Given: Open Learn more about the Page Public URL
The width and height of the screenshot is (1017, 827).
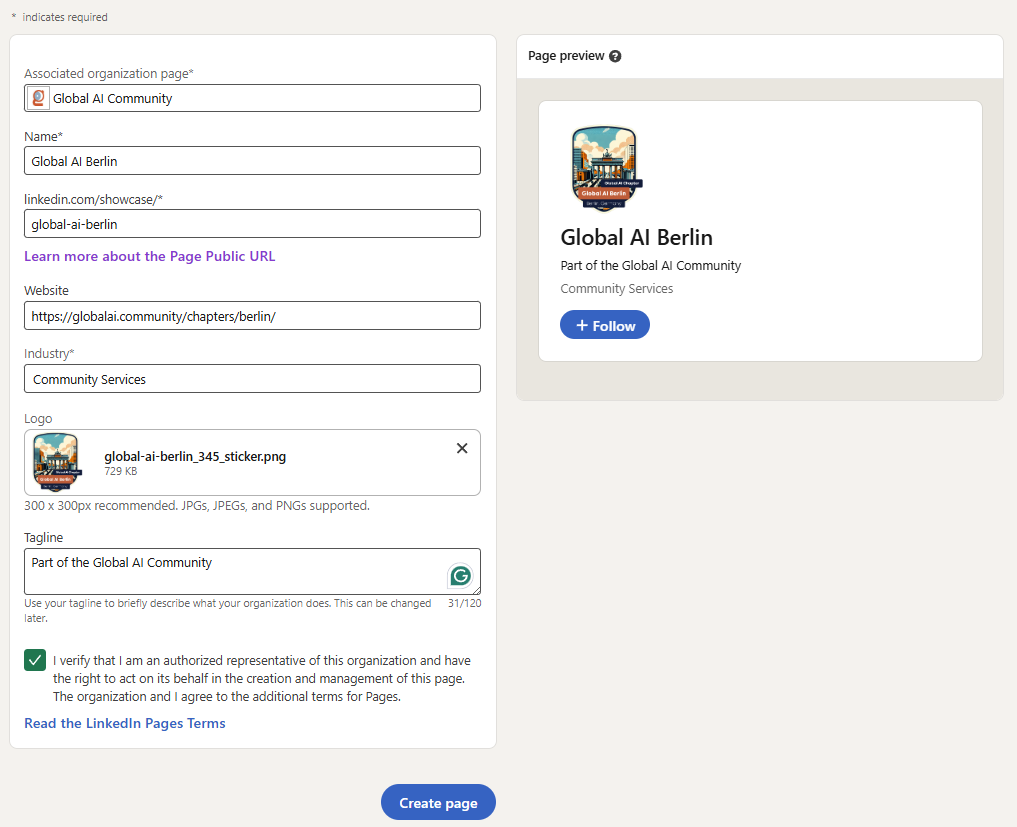Looking at the screenshot, I should tap(149, 256).
